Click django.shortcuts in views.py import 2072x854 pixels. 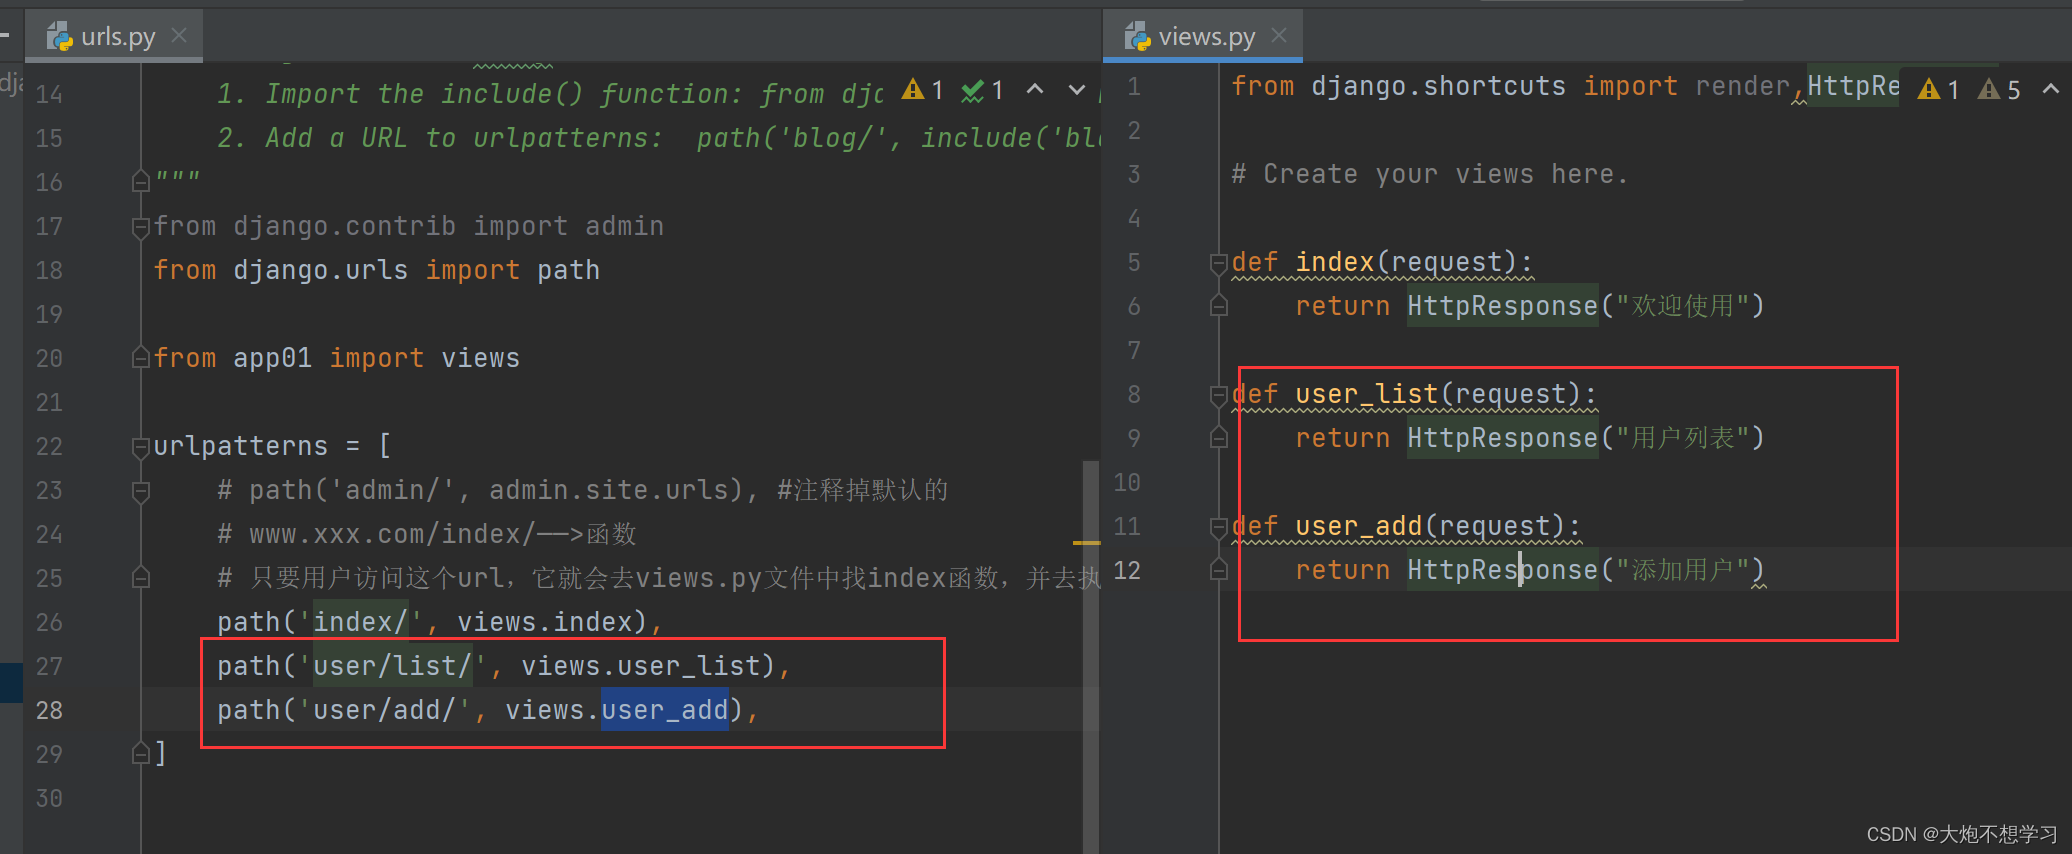click(x=1439, y=86)
